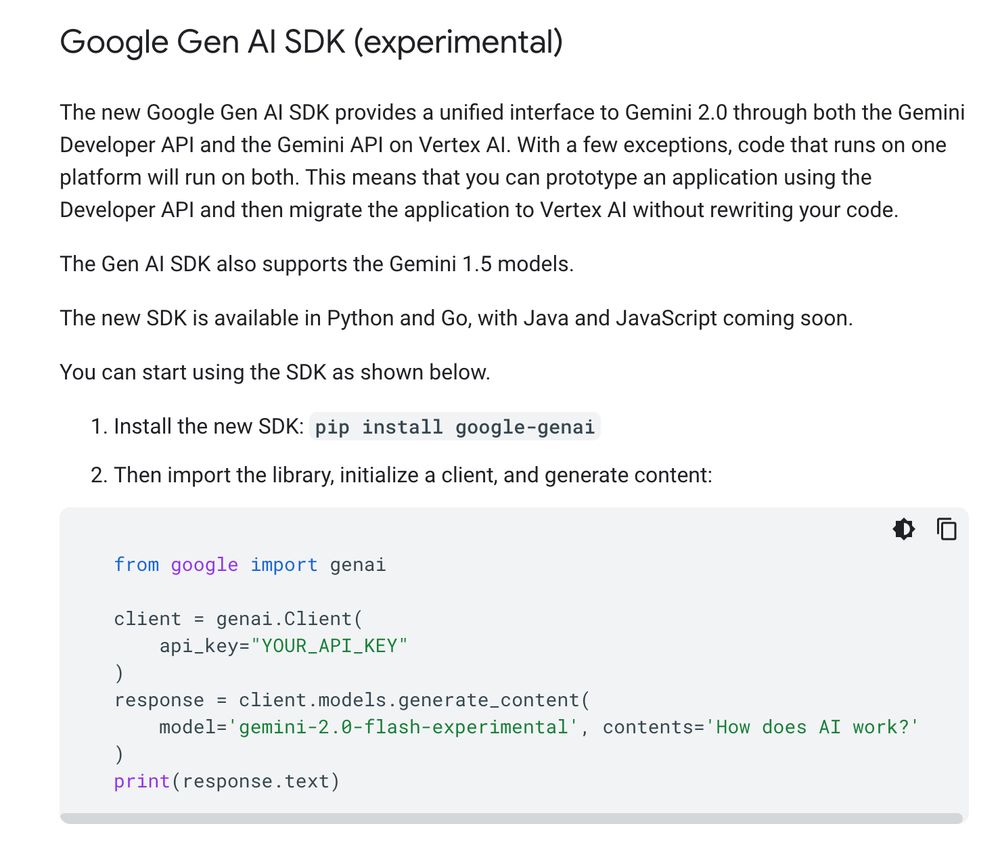Click sentence 'The Gen AI SDK also supports the Gemini 1.5 models.'
The width and height of the screenshot is (1000, 855).
pos(317,264)
